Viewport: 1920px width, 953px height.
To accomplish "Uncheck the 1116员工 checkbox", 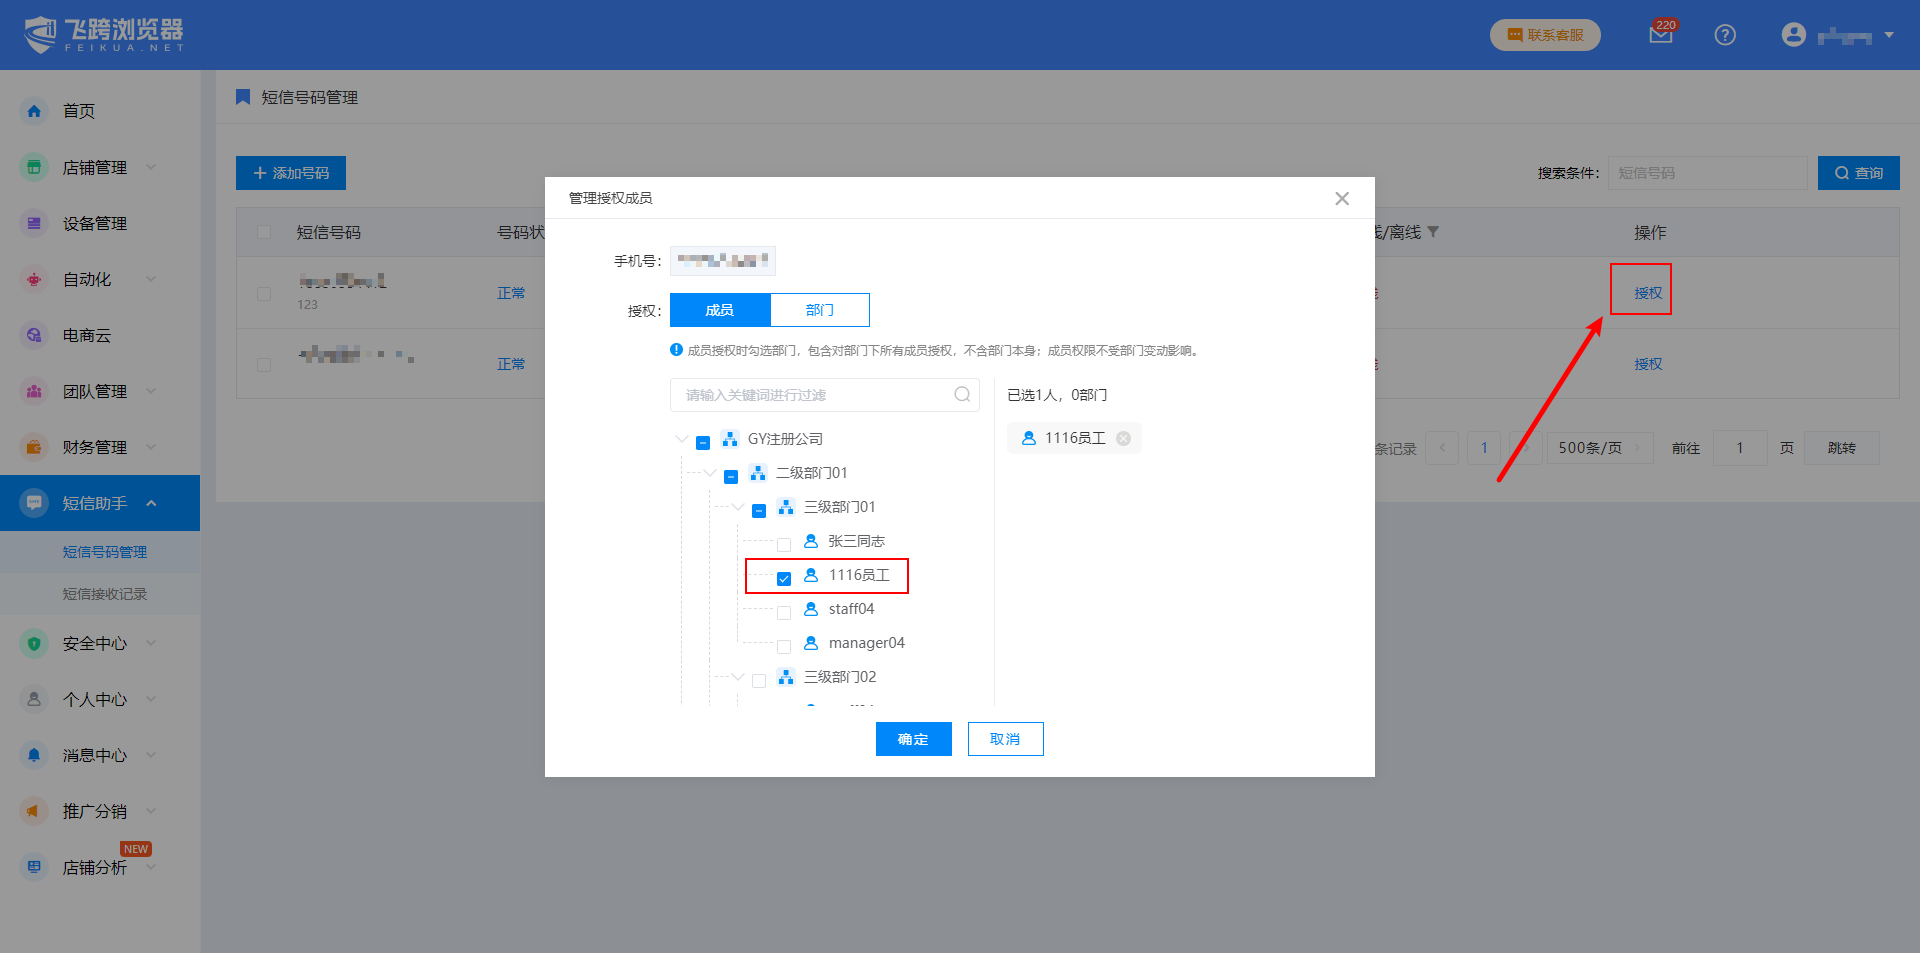I will pos(784,578).
